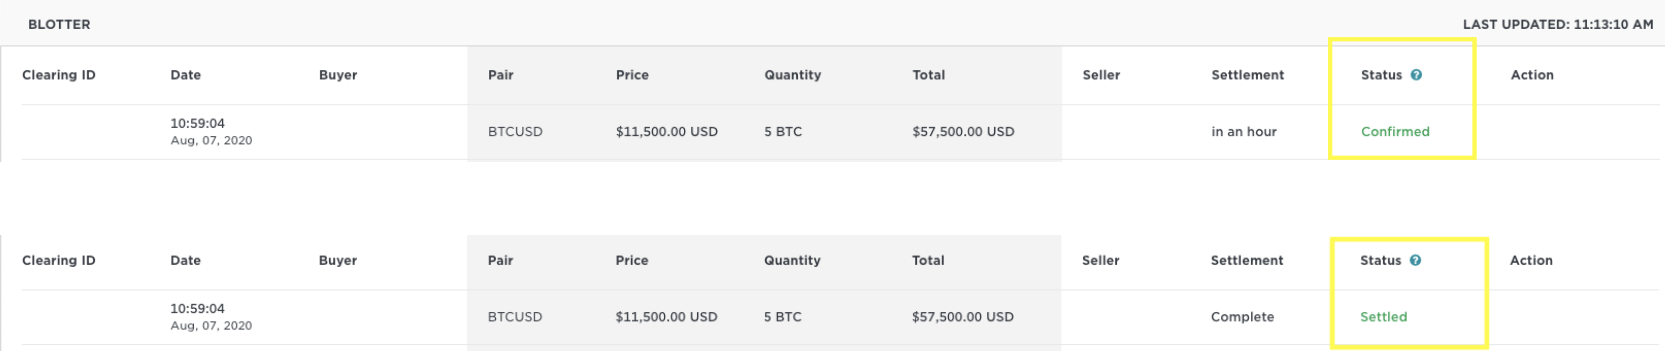The width and height of the screenshot is (1676, 360).
Task: Click the 'in an hour' settlement value
Action: pos(1244,131)
